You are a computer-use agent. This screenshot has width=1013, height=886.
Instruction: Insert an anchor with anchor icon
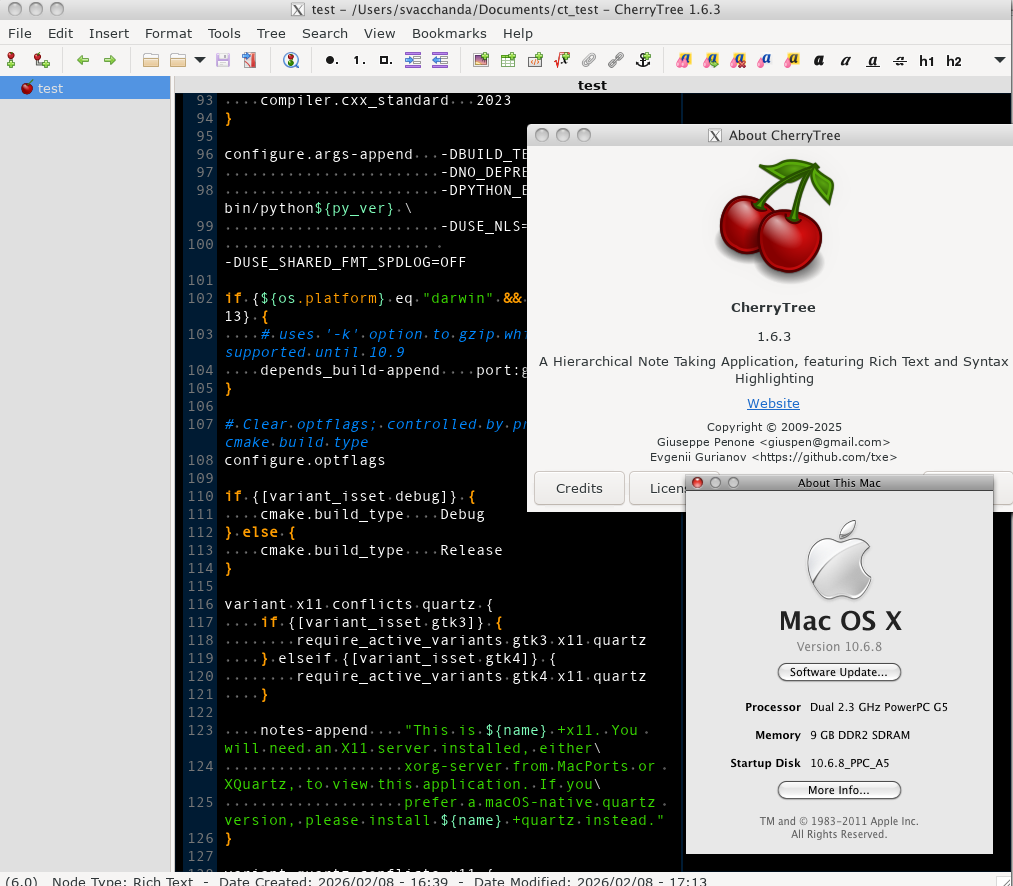point(643,60)
